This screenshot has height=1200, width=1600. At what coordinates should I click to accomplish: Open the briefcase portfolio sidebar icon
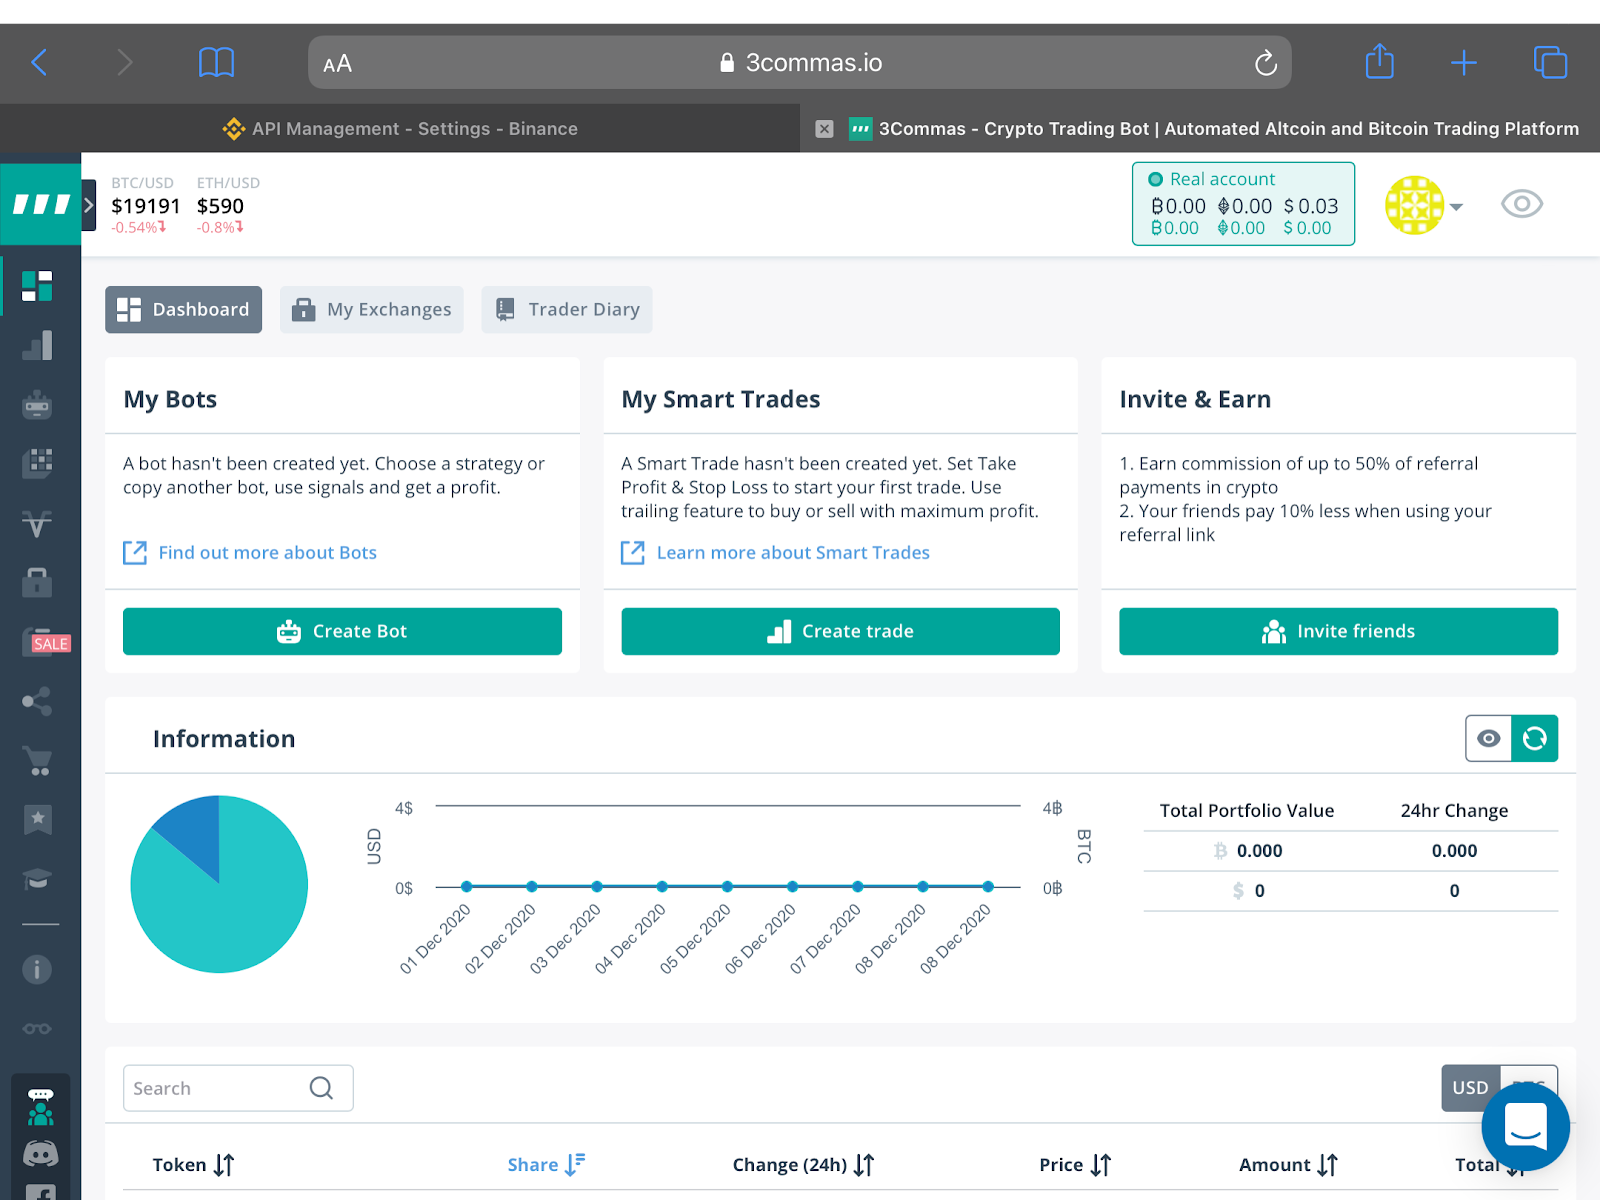click(x=37, y=582)
